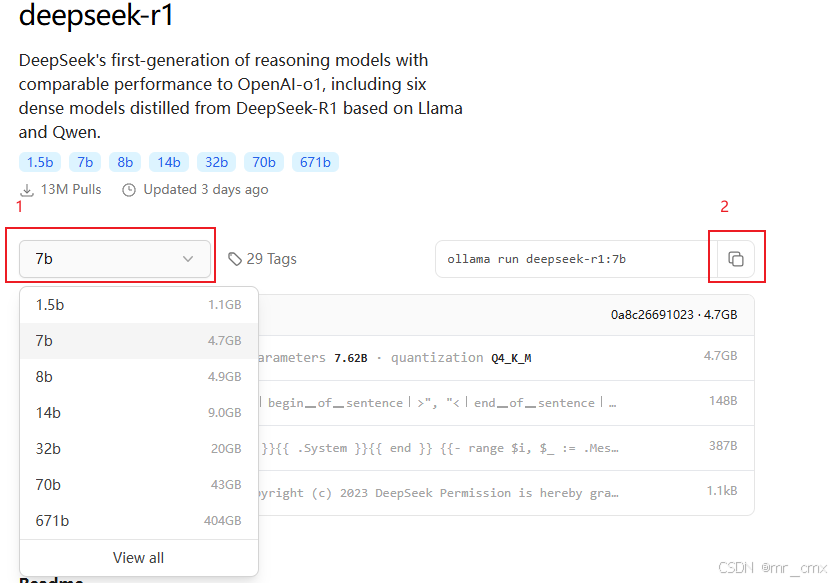Open the 7b model size dropdown
Screen dimensions: 837x583
pyautogui.click(x=115, y=259)
